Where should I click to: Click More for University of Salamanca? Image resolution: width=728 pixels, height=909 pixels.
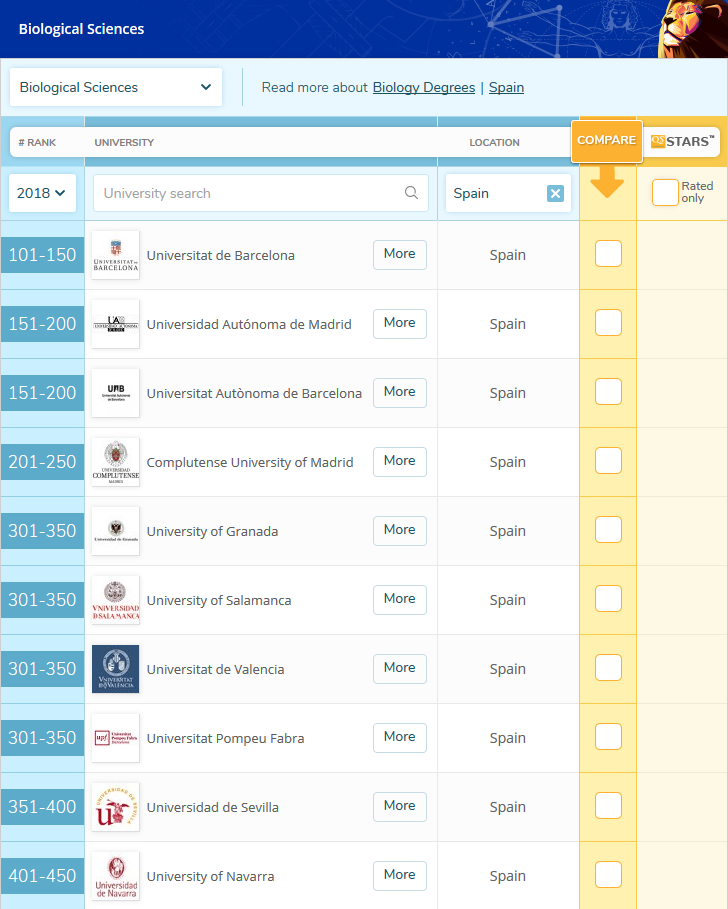tap(400, 599)
